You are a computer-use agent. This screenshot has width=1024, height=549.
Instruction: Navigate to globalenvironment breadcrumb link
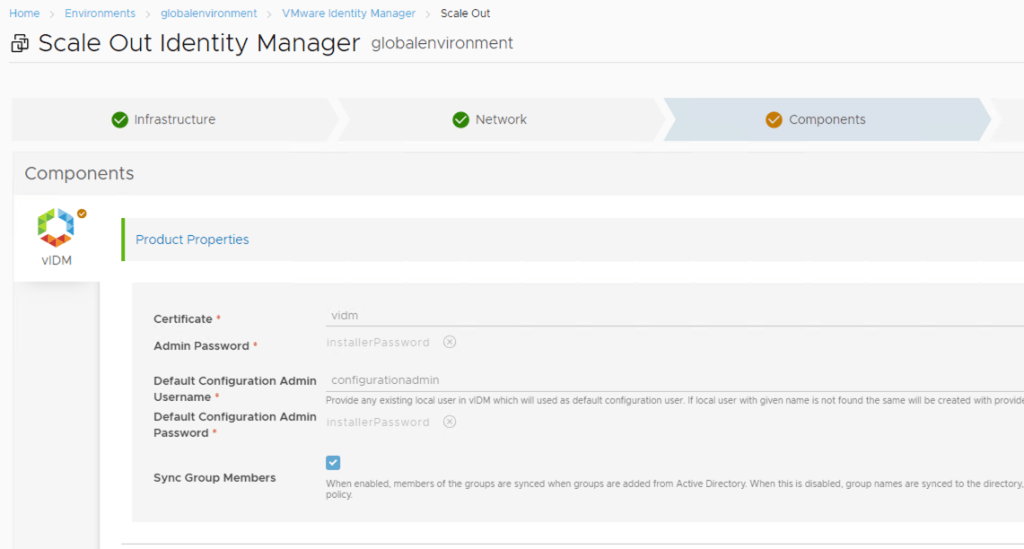pos(208,14)
